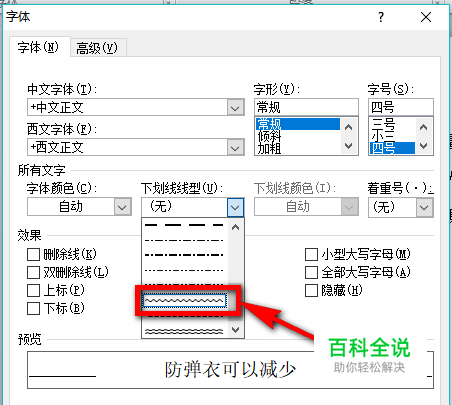Viewport: 452px width, 405px height.
Task: Open the 中文字体 dropdown list
Action: [x=235, y=108]
